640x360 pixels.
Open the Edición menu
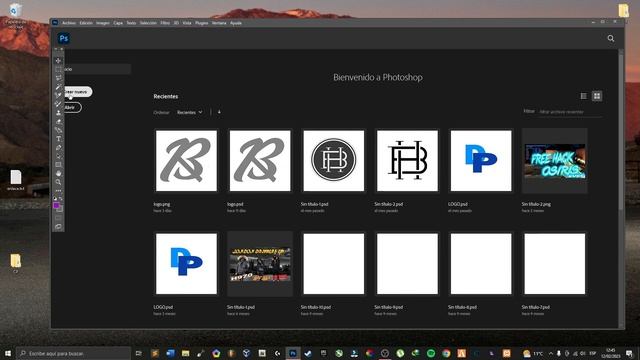[x=86, y=23]
